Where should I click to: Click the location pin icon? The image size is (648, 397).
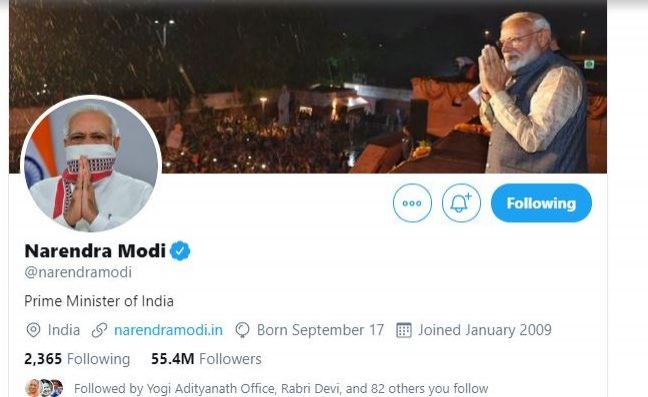(33, 330)
